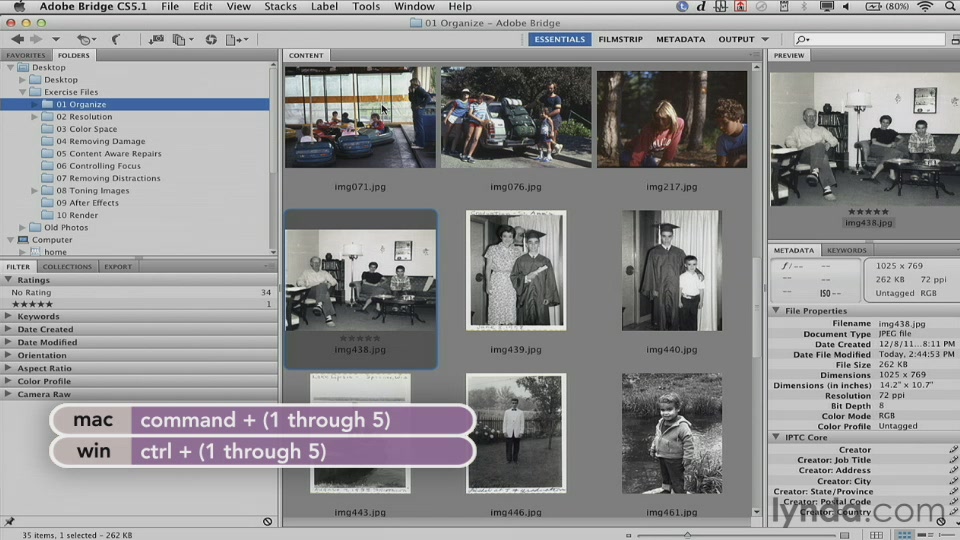Go back with the back arrow
This screenshot has width=960, height=540.
pyautogui.click(x=17, y=39)
